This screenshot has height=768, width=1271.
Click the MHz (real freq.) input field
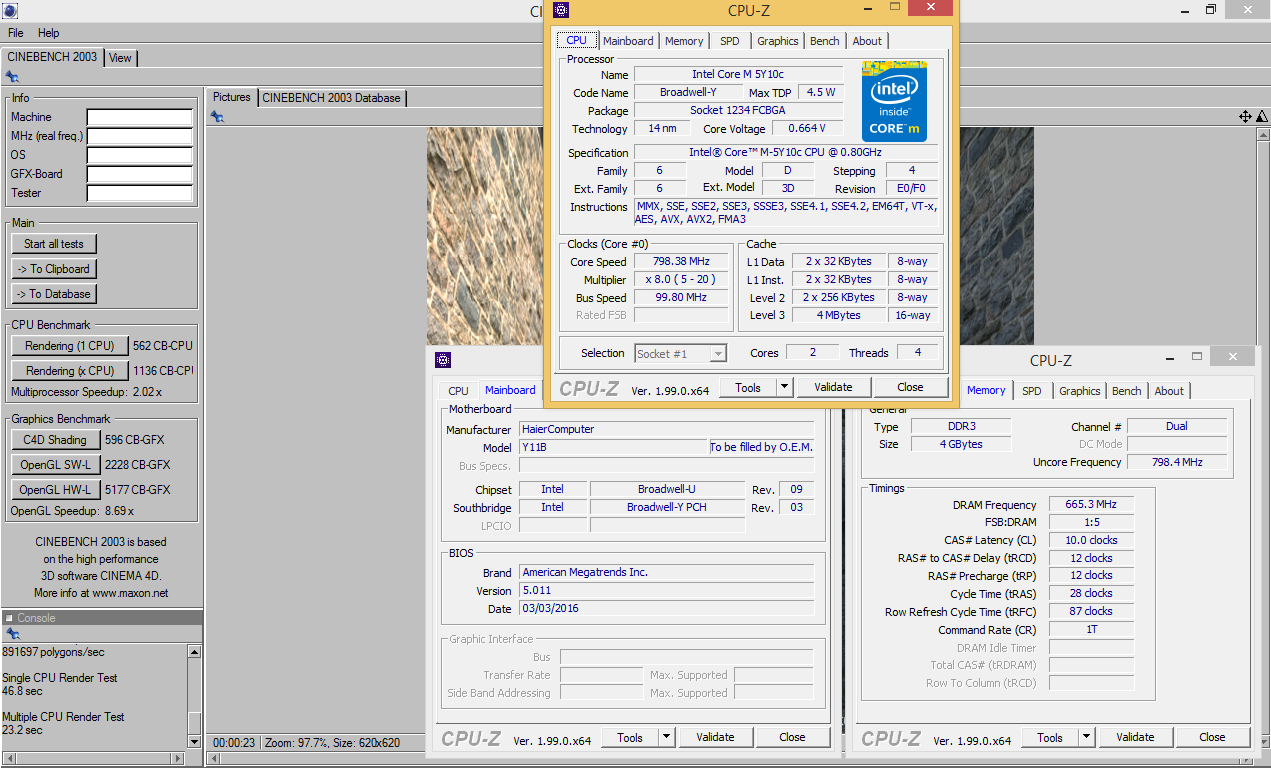tap(139, 136)
